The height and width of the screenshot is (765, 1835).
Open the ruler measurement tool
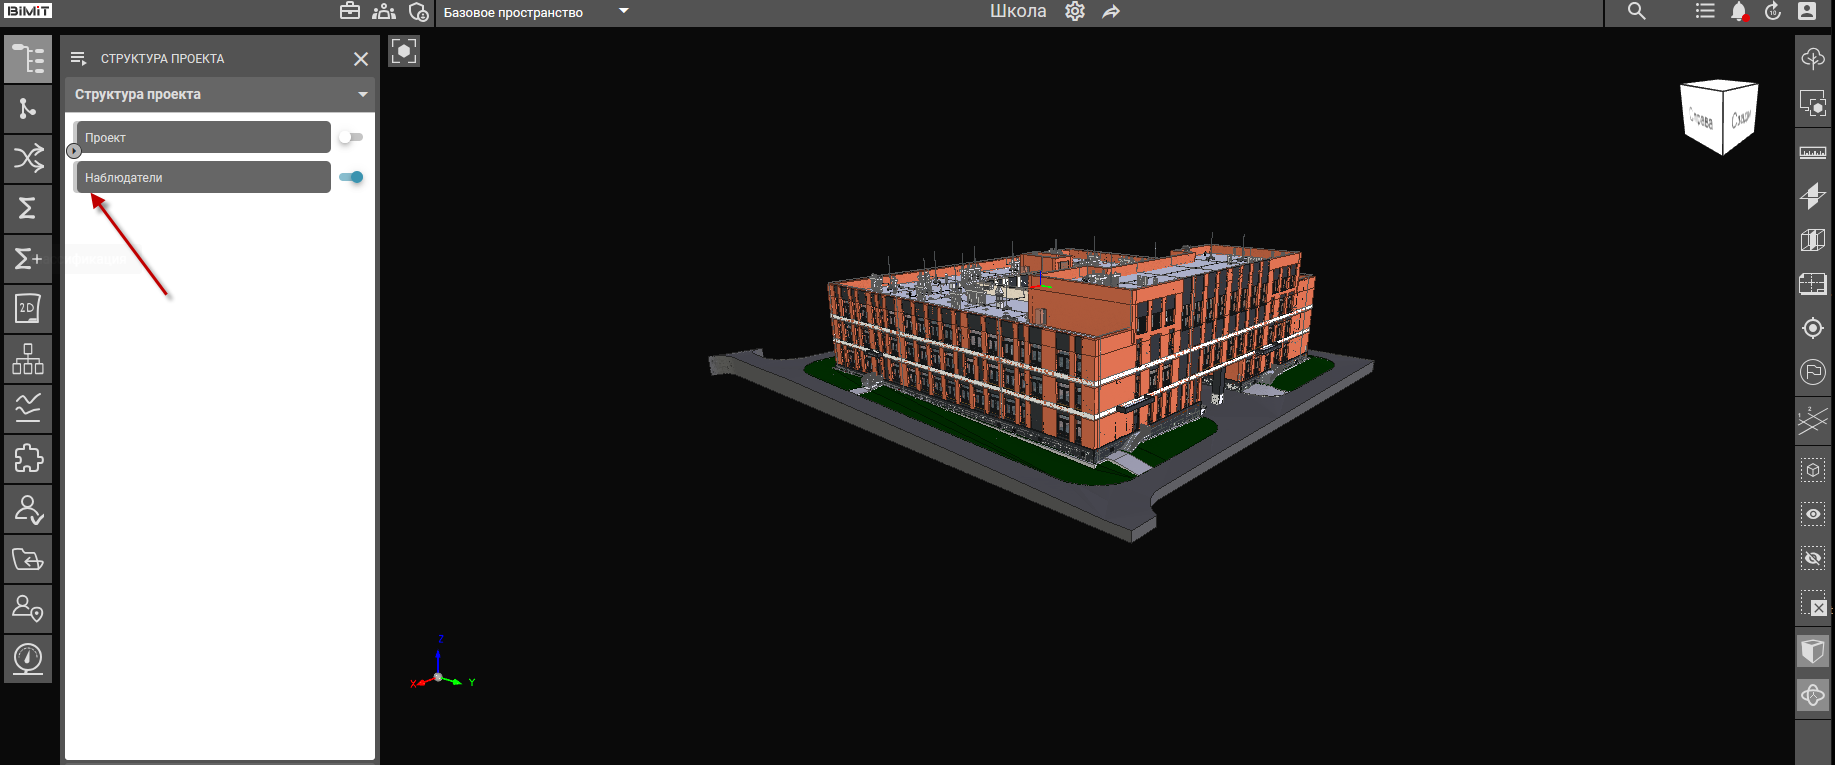(1812, 153)
